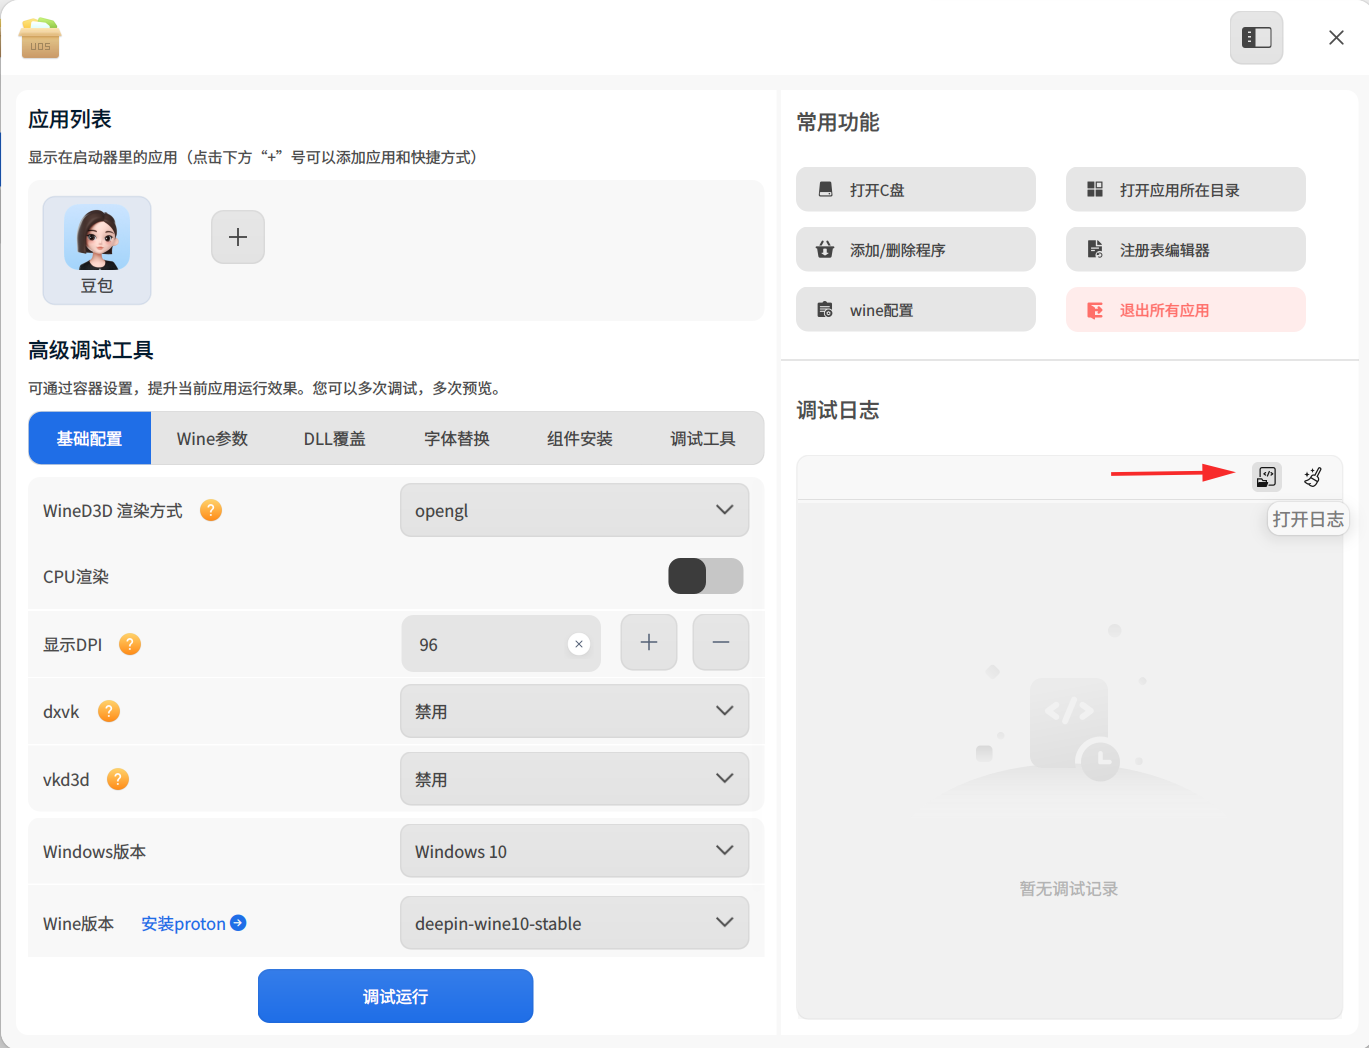Screen dimensions: 1369x1048
Task: Open the Windows版本 dropdown
Action: tap(575, 851)
